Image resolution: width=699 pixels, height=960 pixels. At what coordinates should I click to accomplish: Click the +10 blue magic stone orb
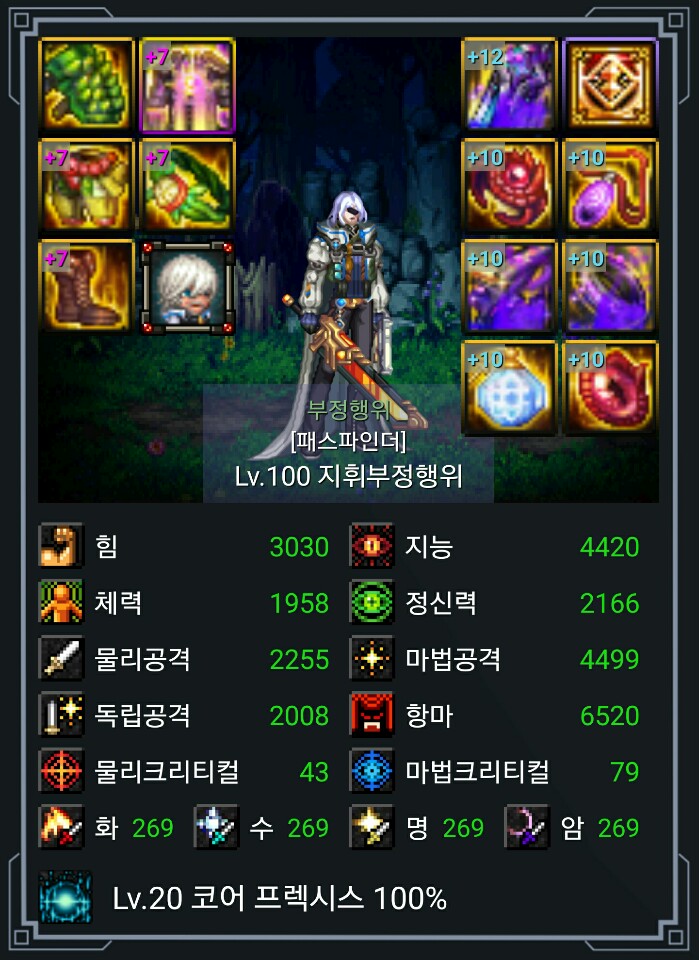pos(509,388)
